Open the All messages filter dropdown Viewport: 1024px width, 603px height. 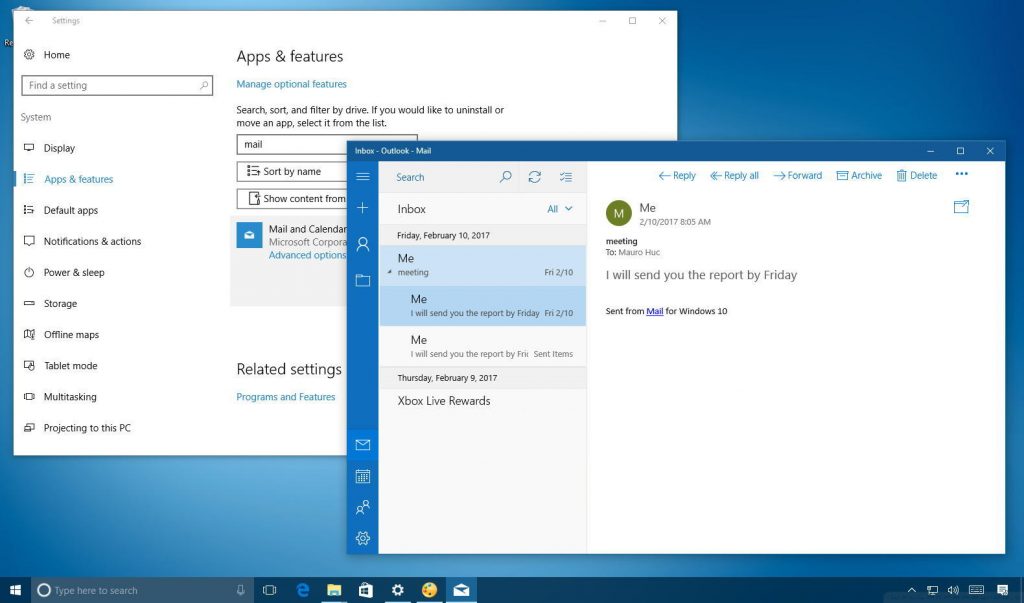[558, 209]
